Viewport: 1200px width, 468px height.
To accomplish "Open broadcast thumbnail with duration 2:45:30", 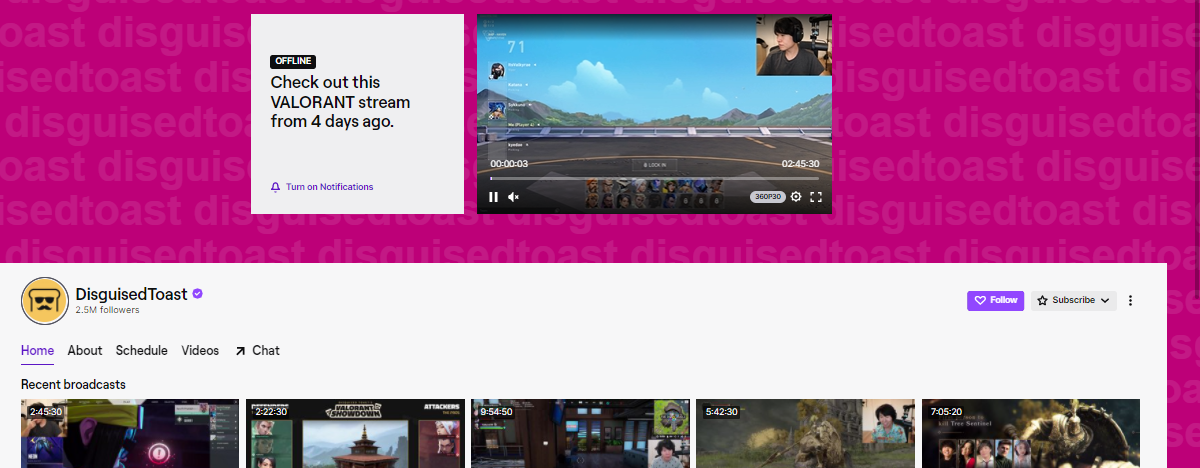I will pos(130,433).
